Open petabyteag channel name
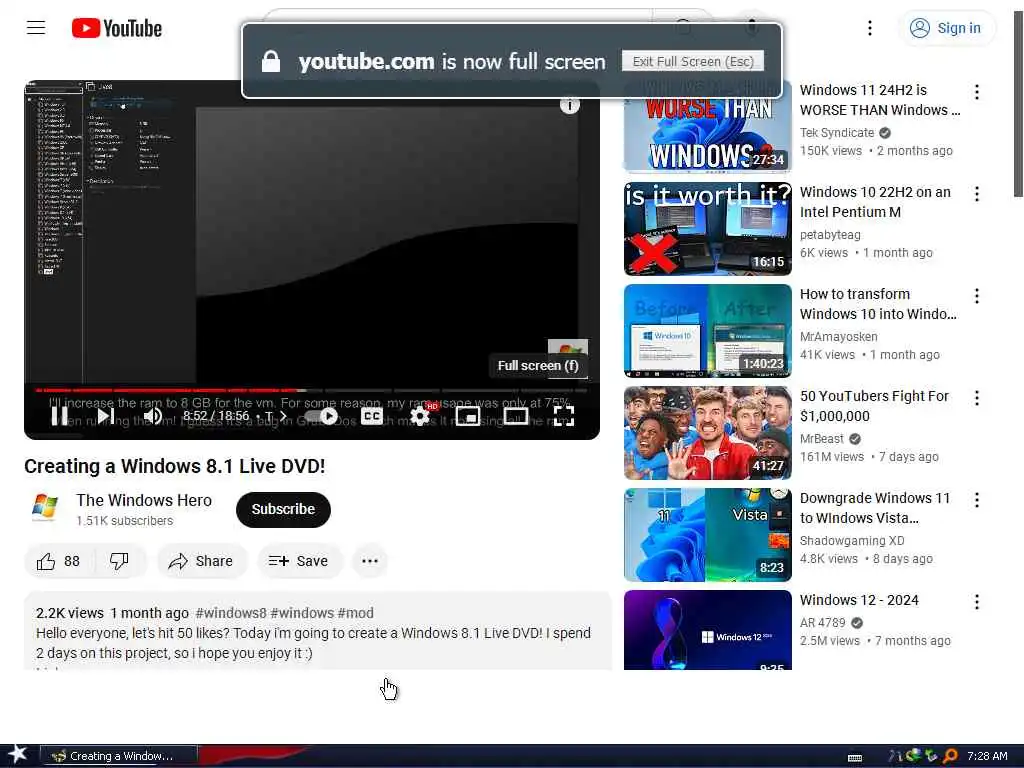 (x=830, y=234)
